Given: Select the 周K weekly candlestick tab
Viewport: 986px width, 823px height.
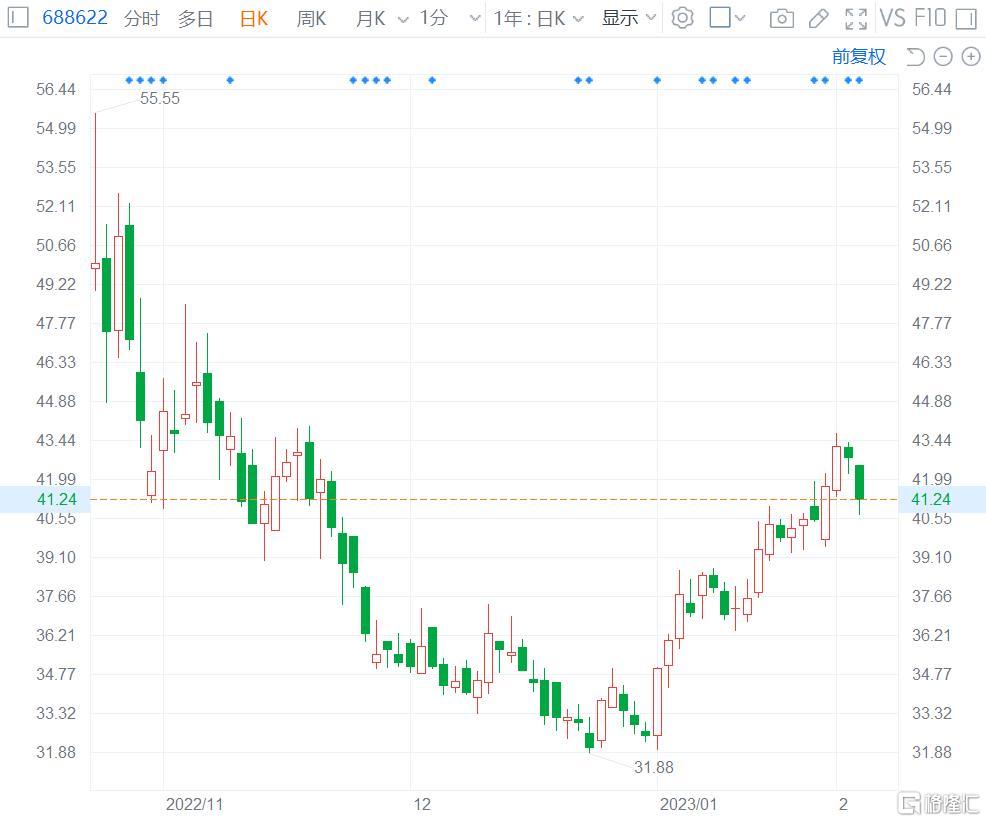Looking at the screenshot, I should [311, 18].
